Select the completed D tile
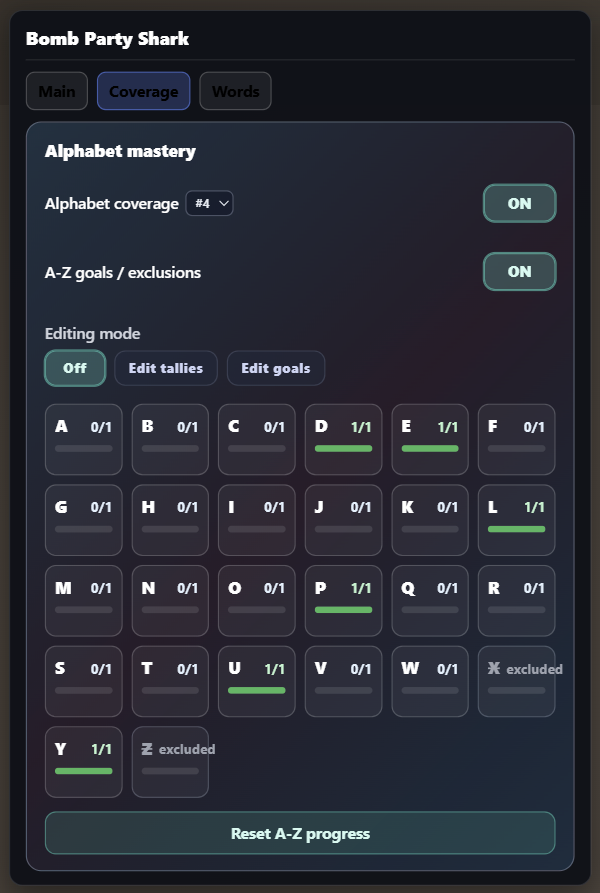This screenshot has width=600, height=893. pyautogui.click(x=343, y=438)
